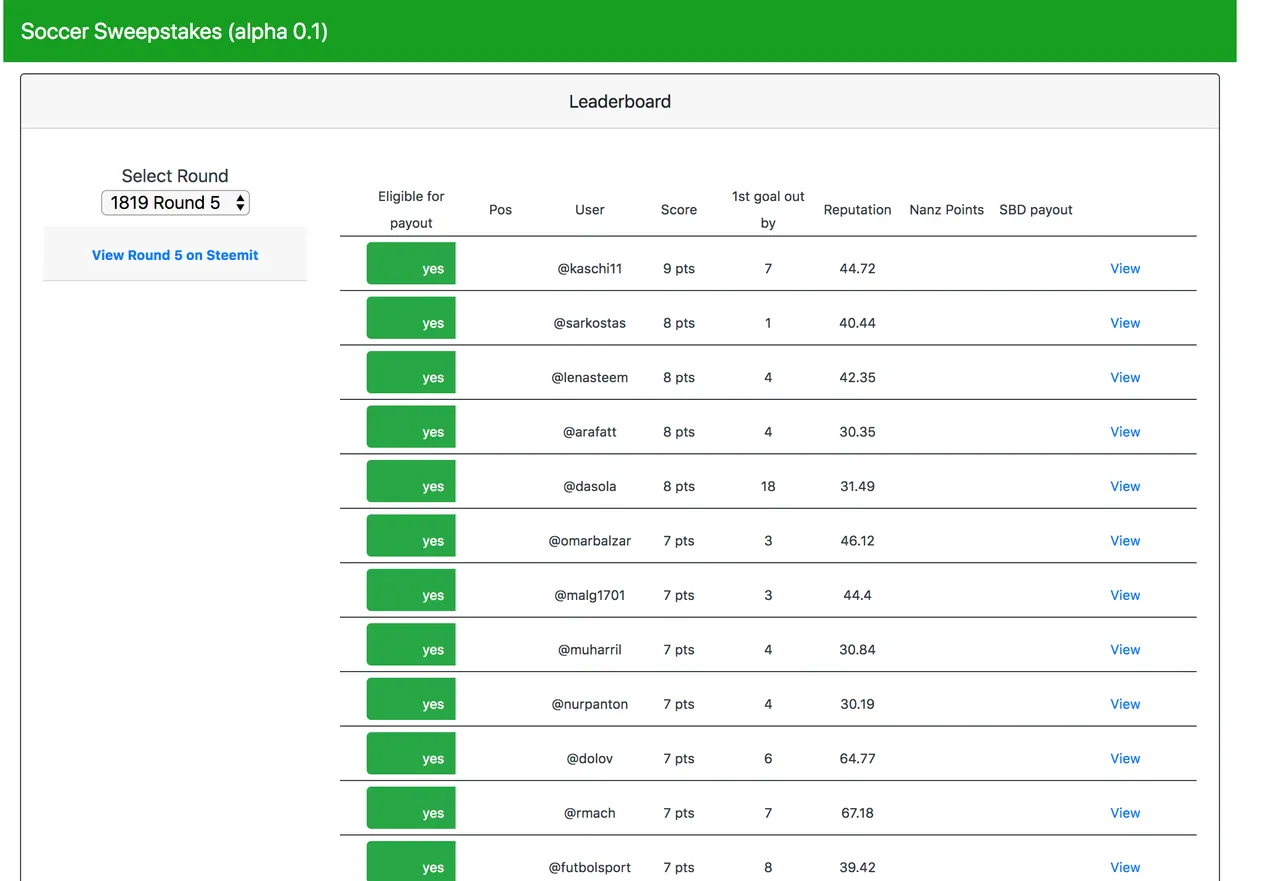
Task: Open View for @dasola
Action: [x=1125, y=486]
